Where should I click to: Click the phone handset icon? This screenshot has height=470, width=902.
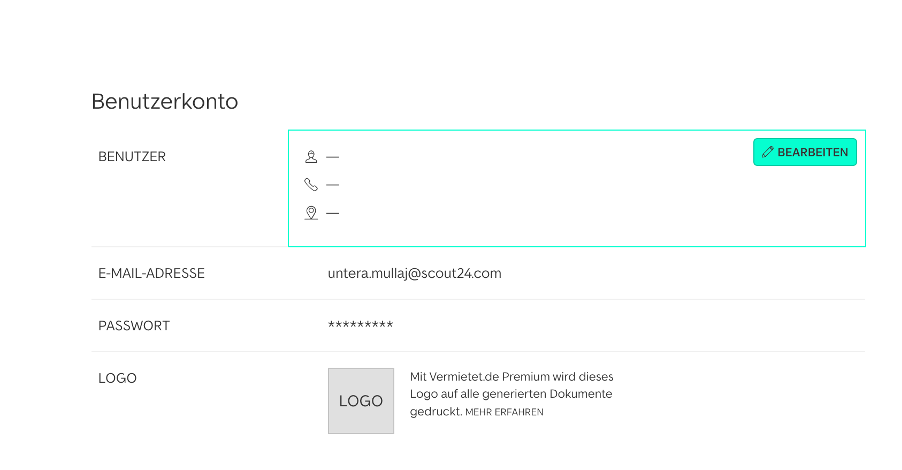coord(311,185)
